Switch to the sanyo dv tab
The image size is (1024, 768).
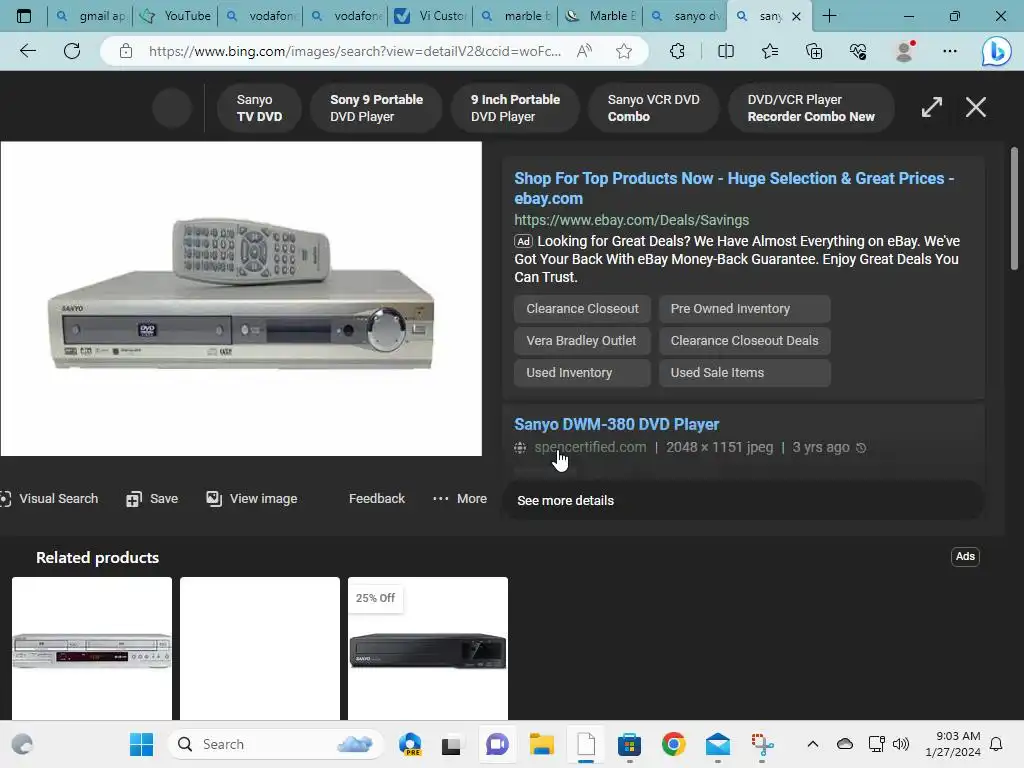pyautogui.click(x=686, y=16)
